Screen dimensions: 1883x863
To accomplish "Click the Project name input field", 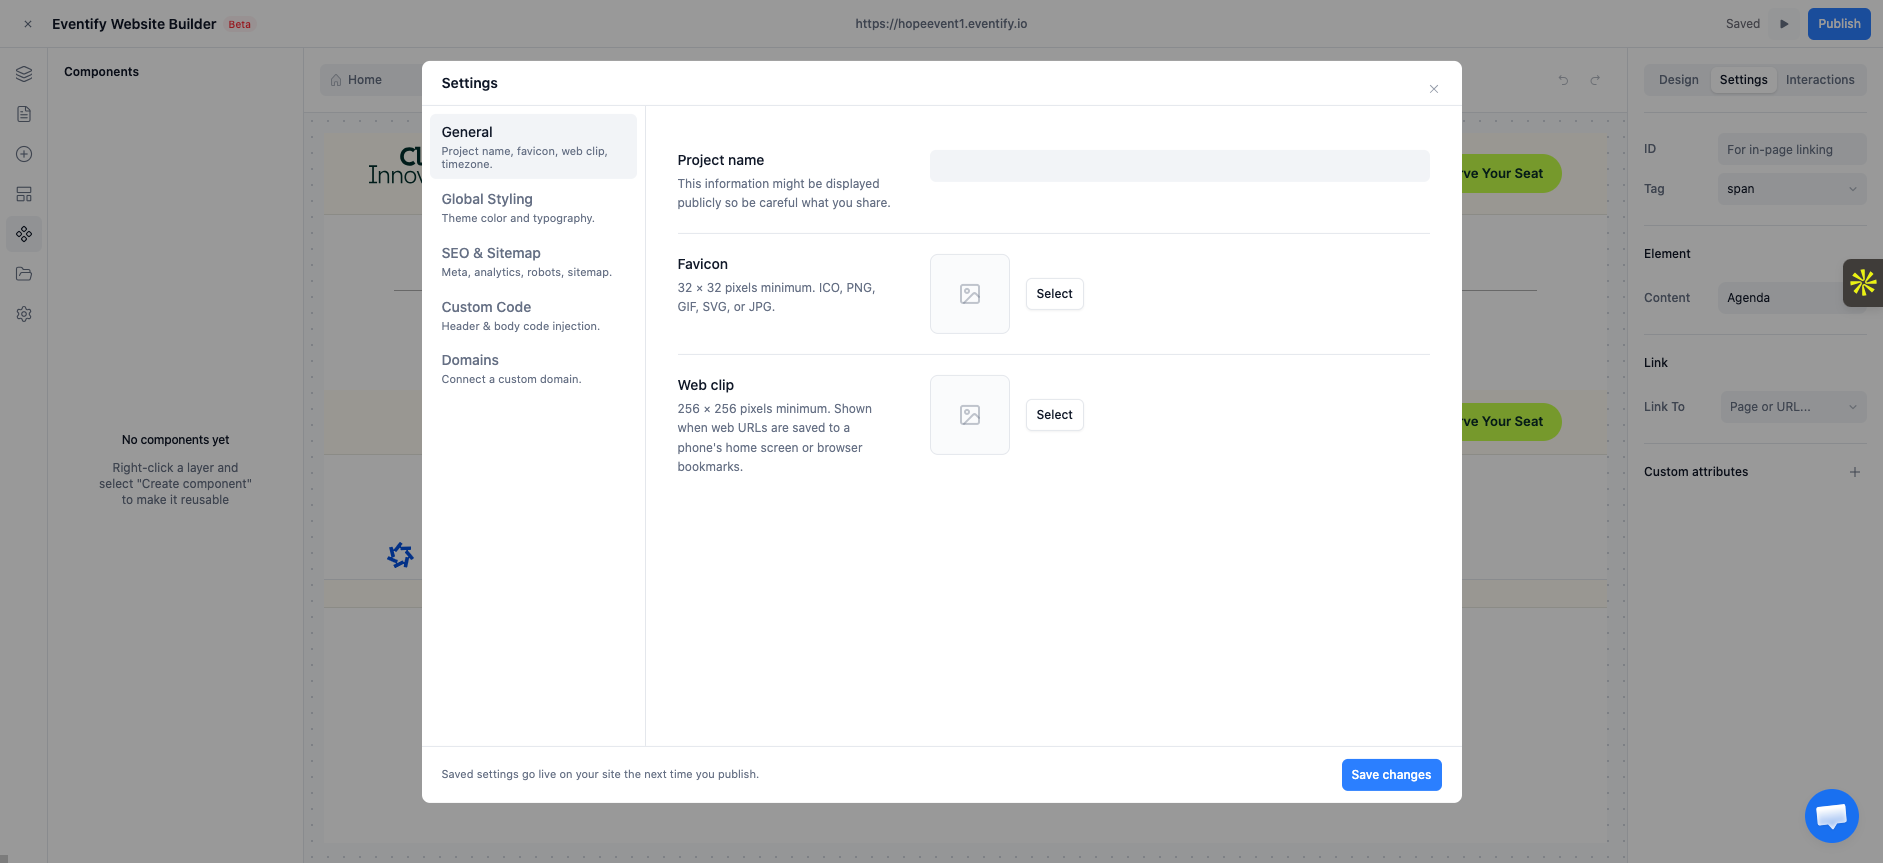I will click(1179, 166).
